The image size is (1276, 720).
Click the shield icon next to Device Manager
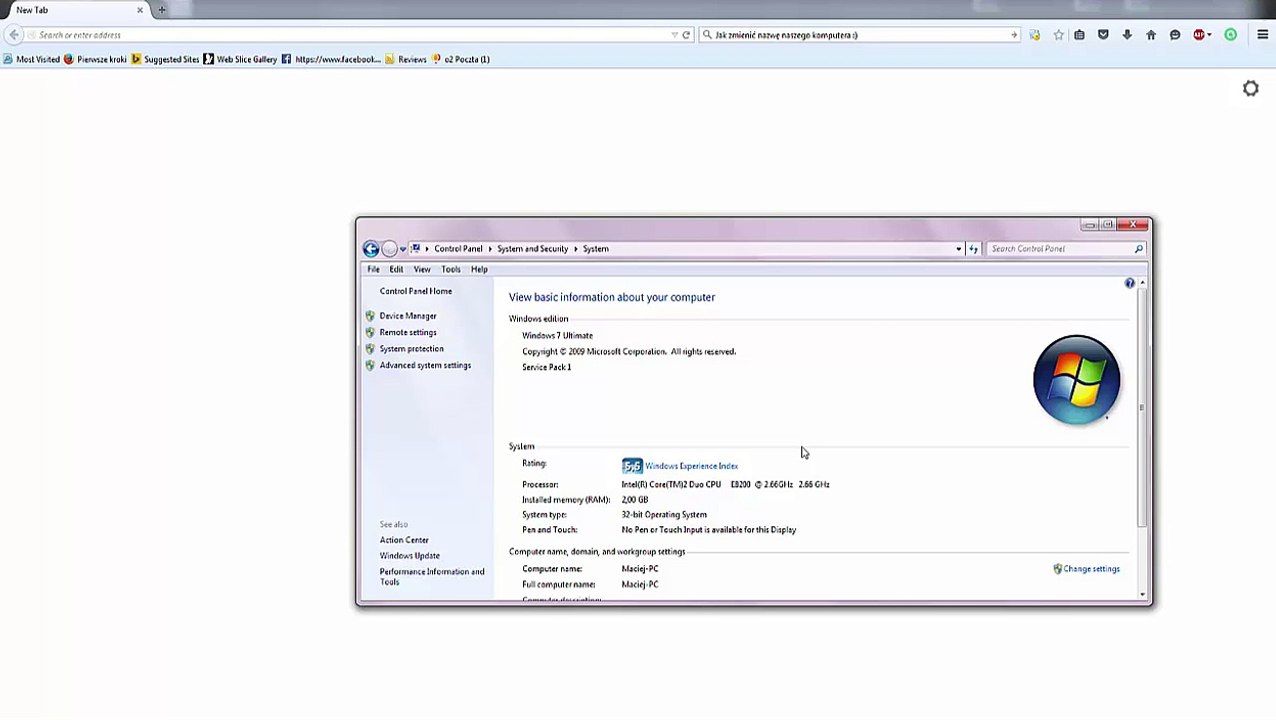coord(370,316)
